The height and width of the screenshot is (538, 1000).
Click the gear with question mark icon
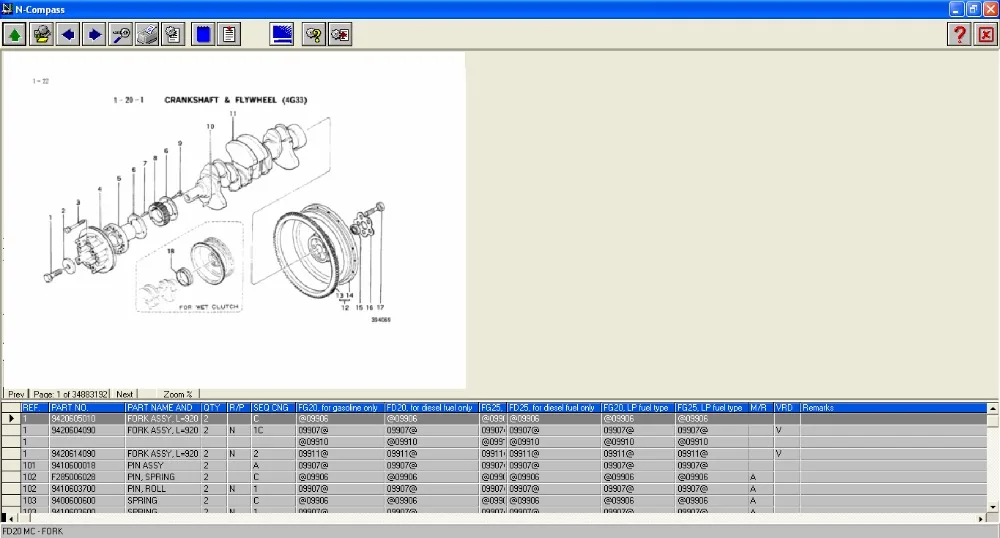tap(314, 34)
